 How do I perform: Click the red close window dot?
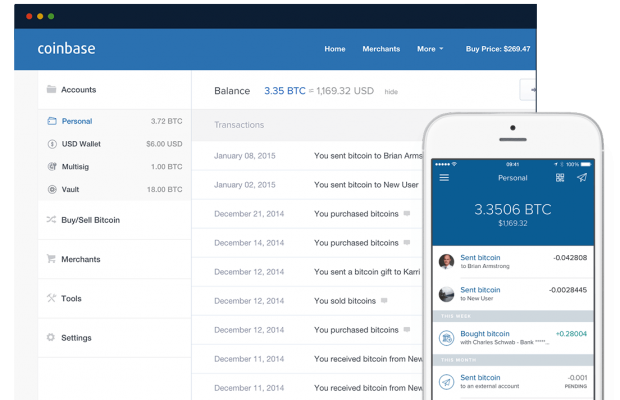29,16
